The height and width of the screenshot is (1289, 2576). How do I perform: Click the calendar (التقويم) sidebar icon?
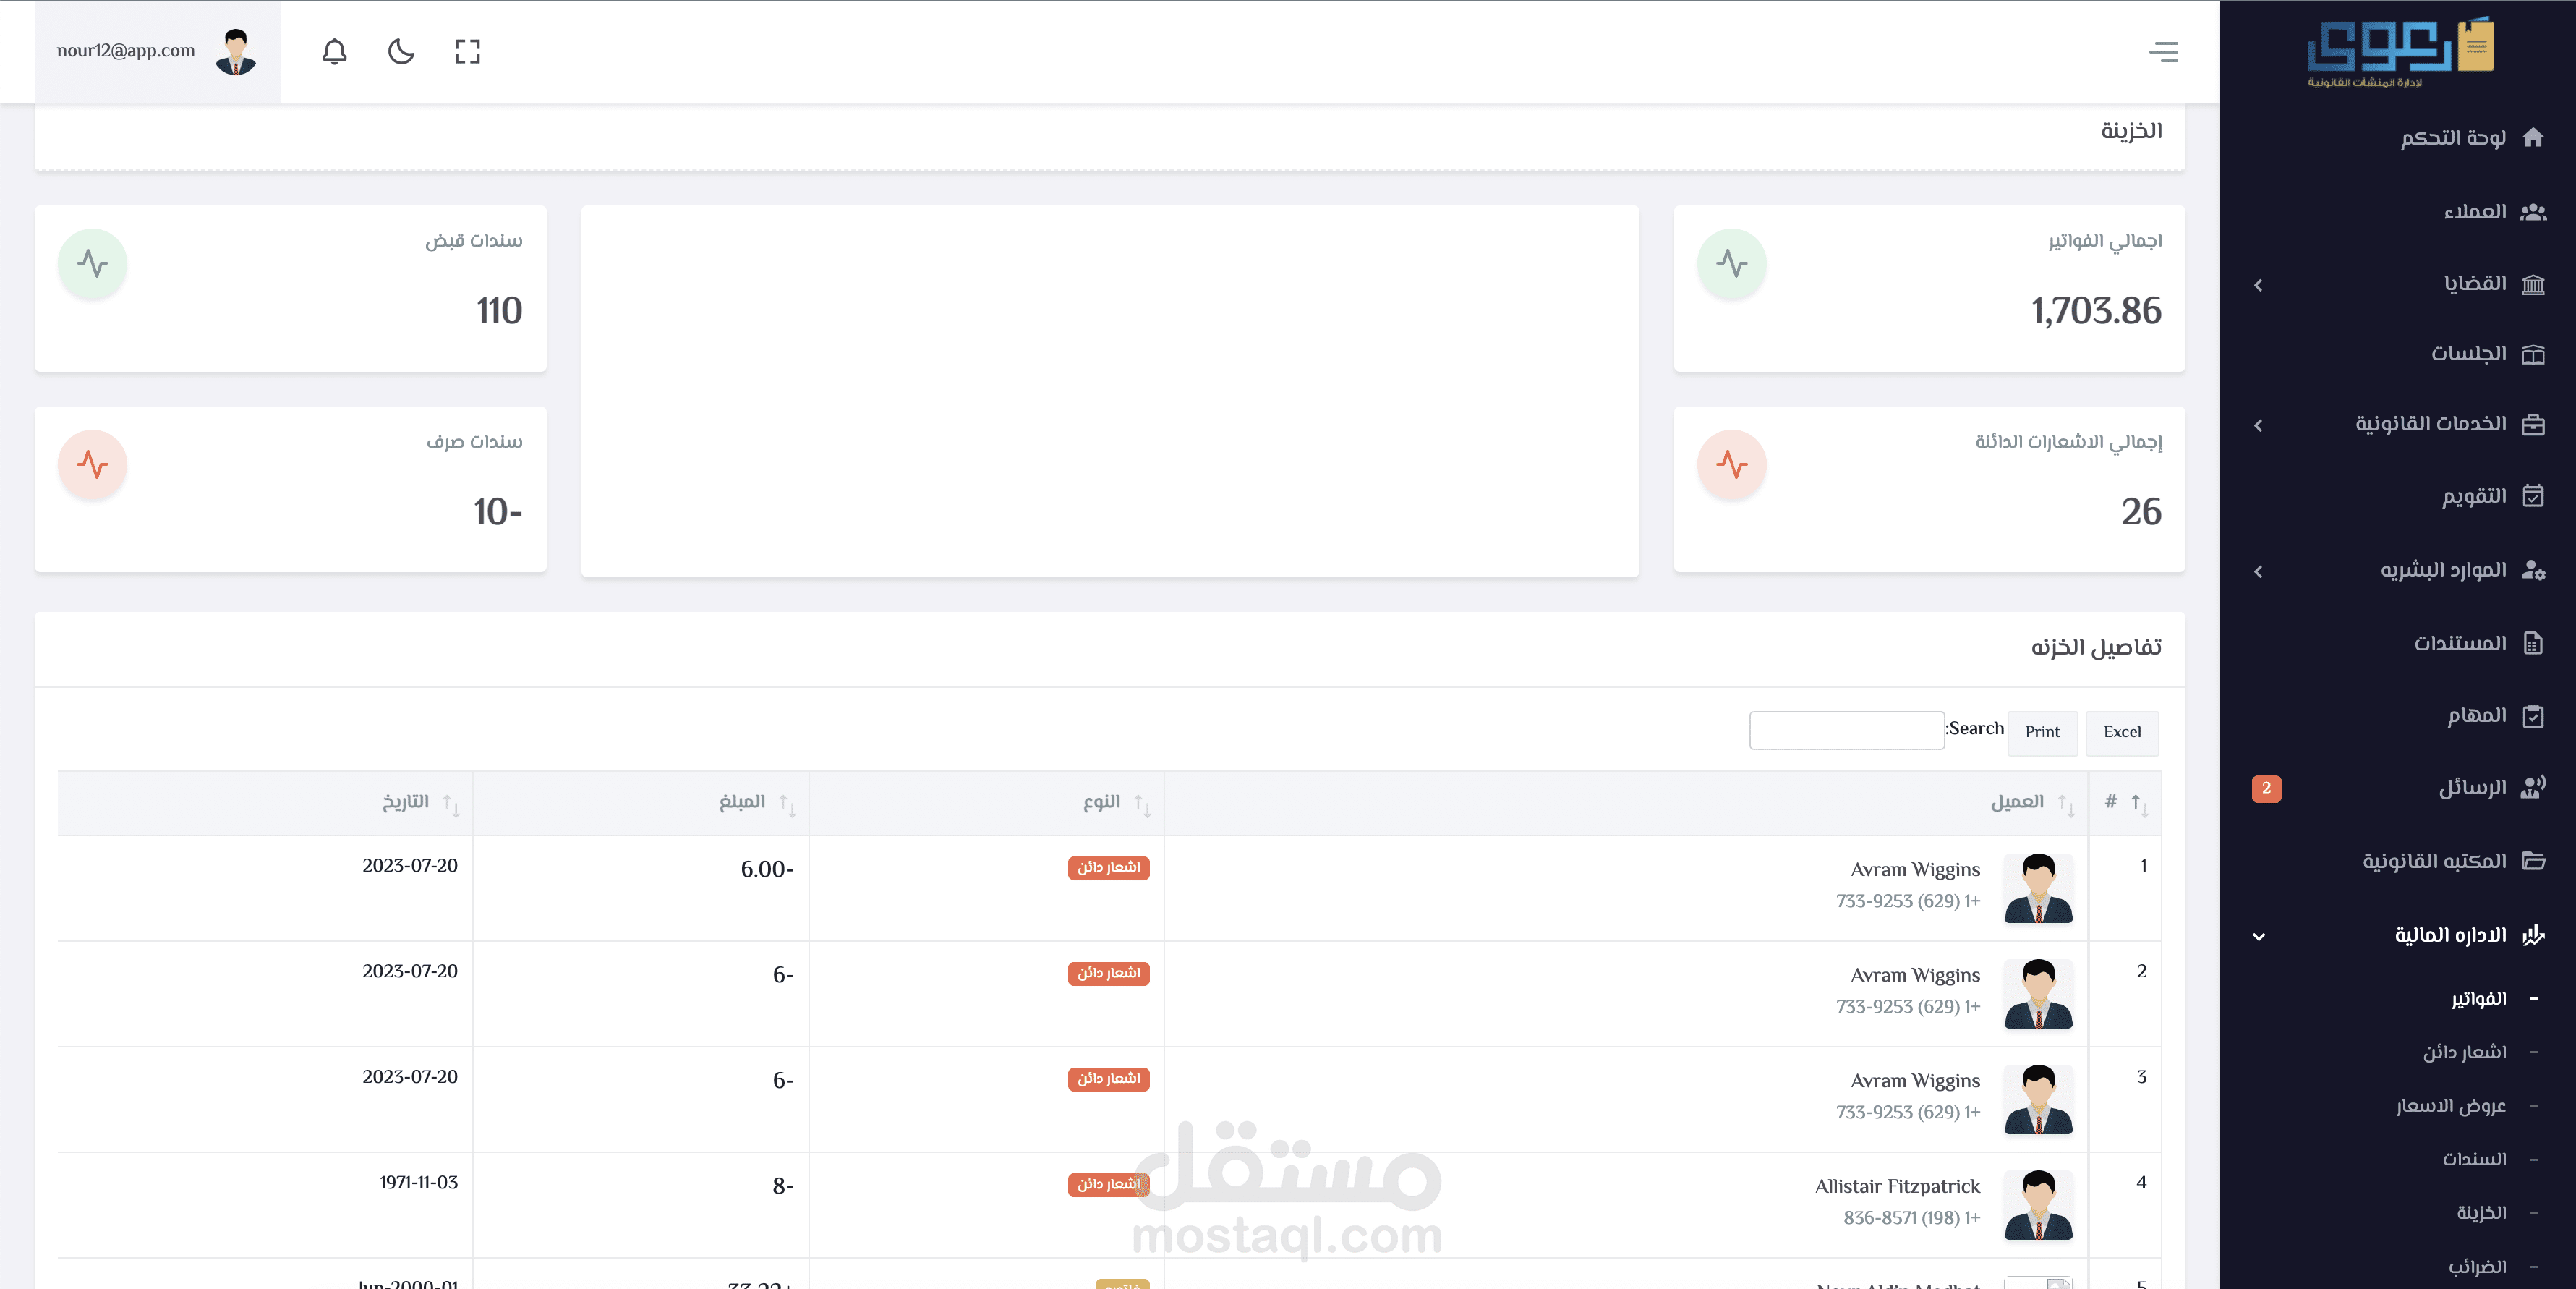(2532, 496)
